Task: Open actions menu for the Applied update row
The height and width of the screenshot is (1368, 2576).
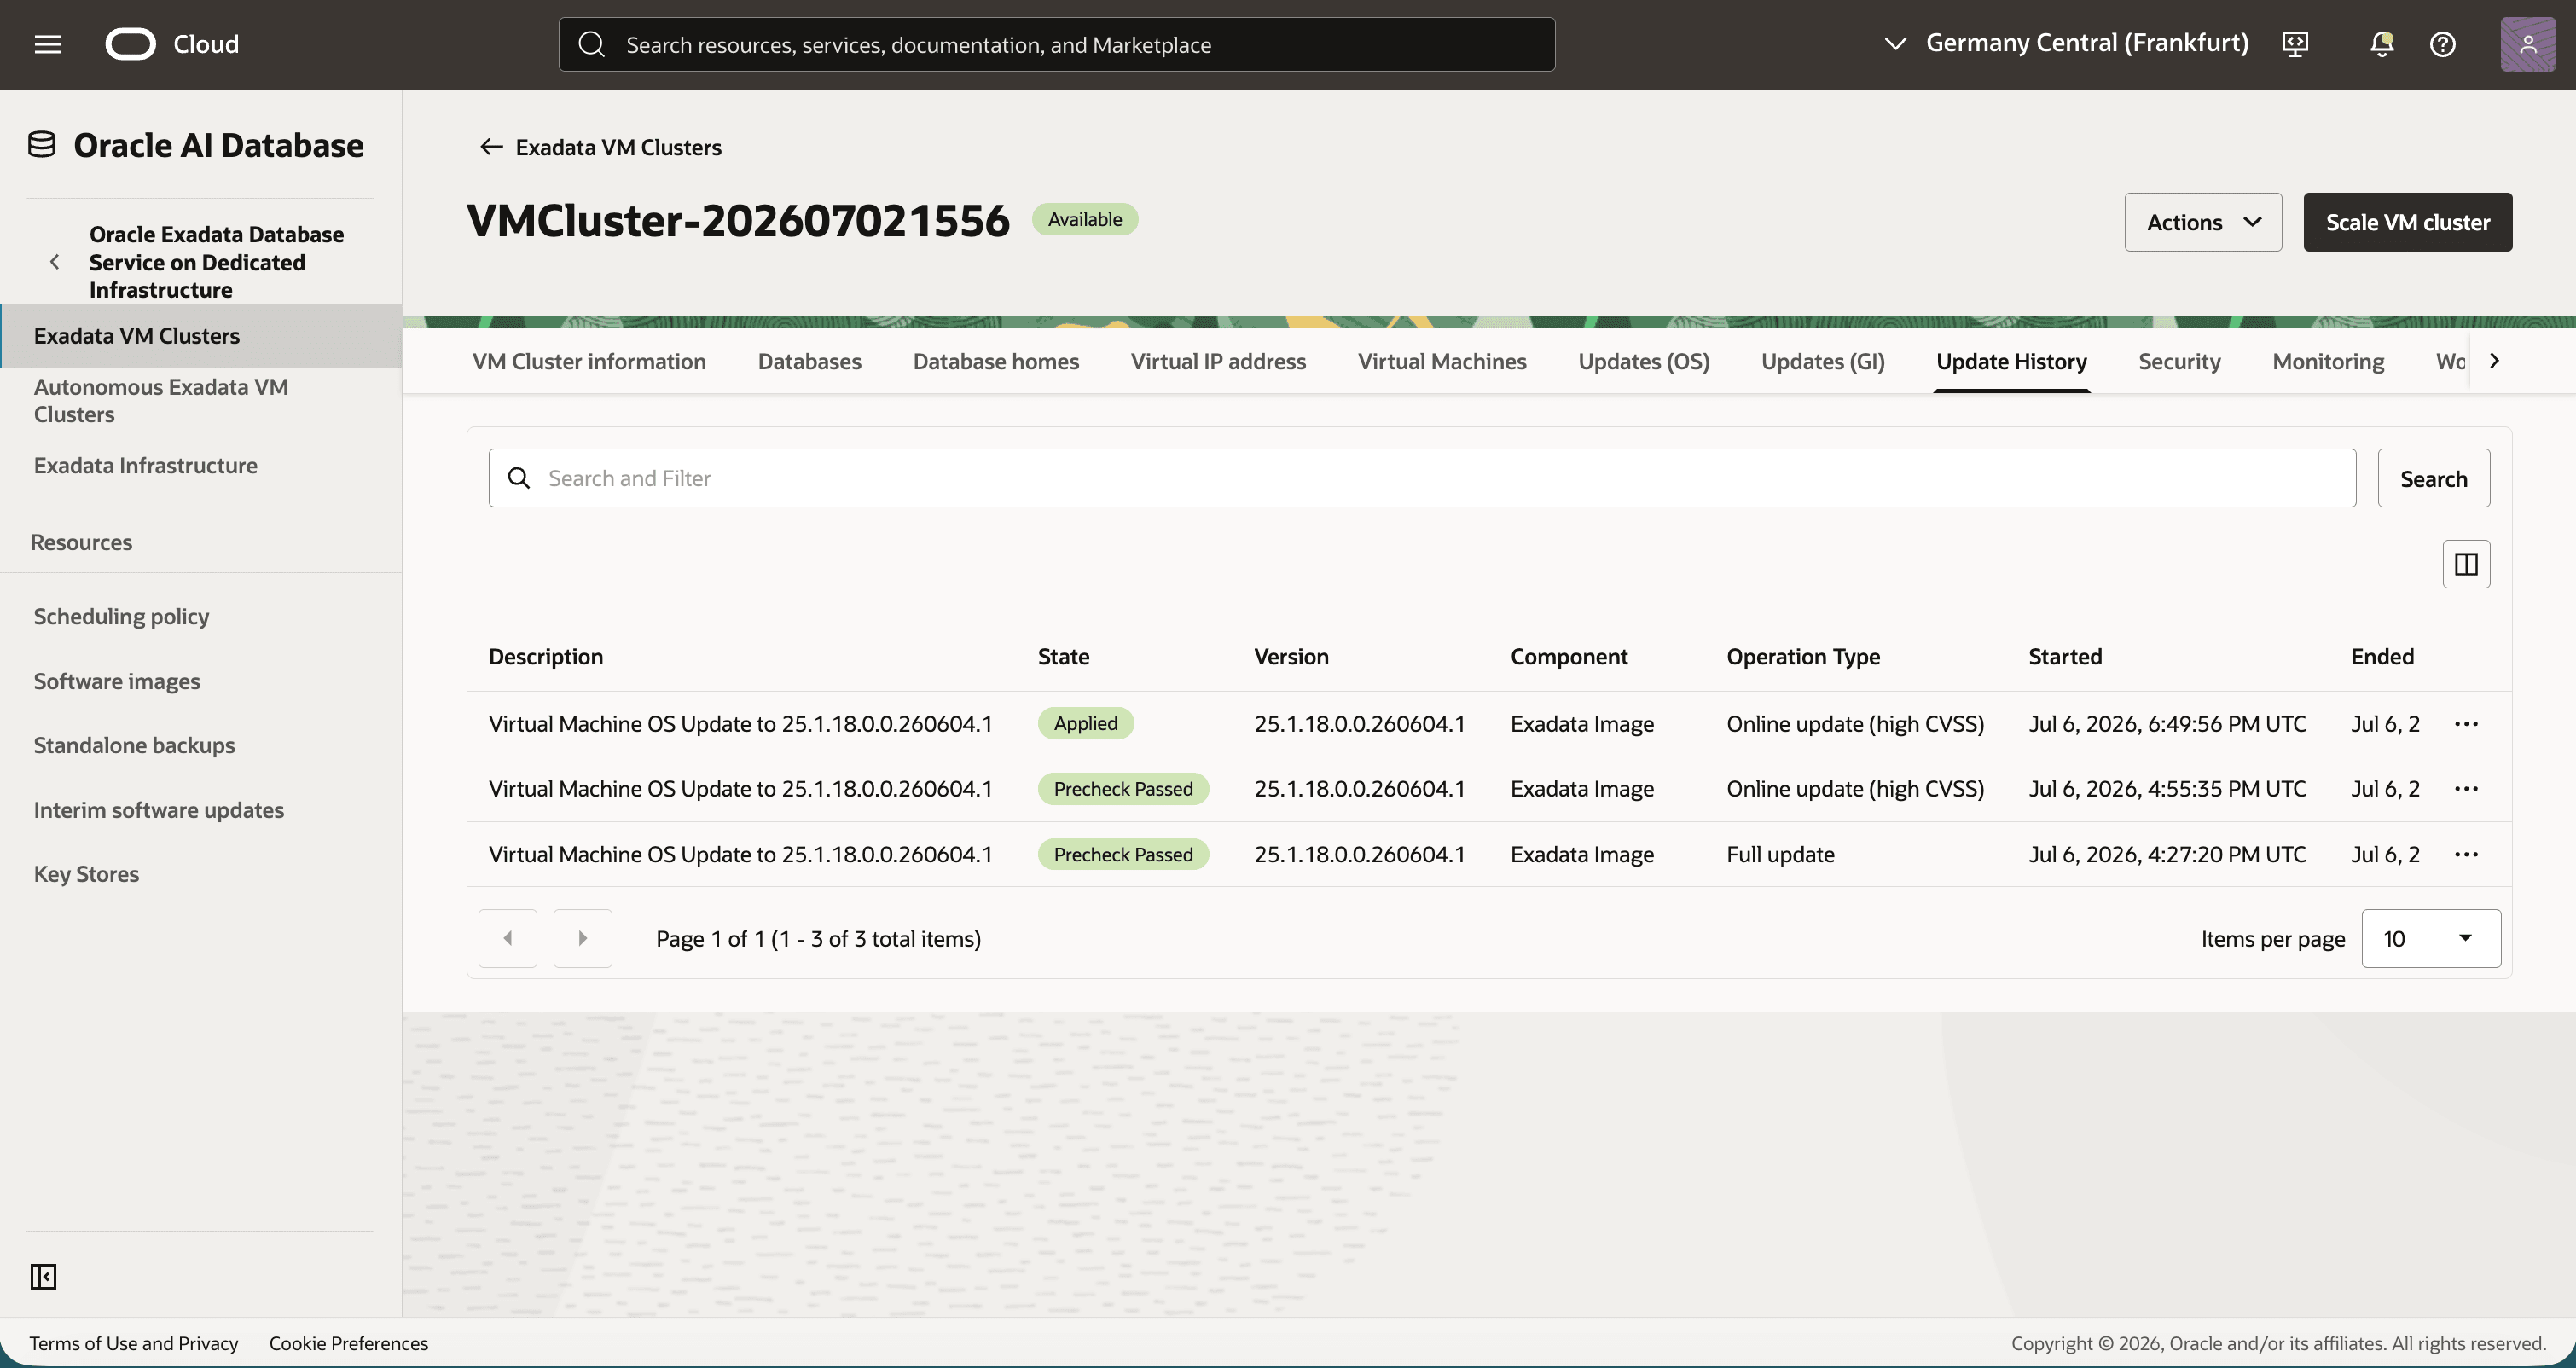Action: (2466, 723)
